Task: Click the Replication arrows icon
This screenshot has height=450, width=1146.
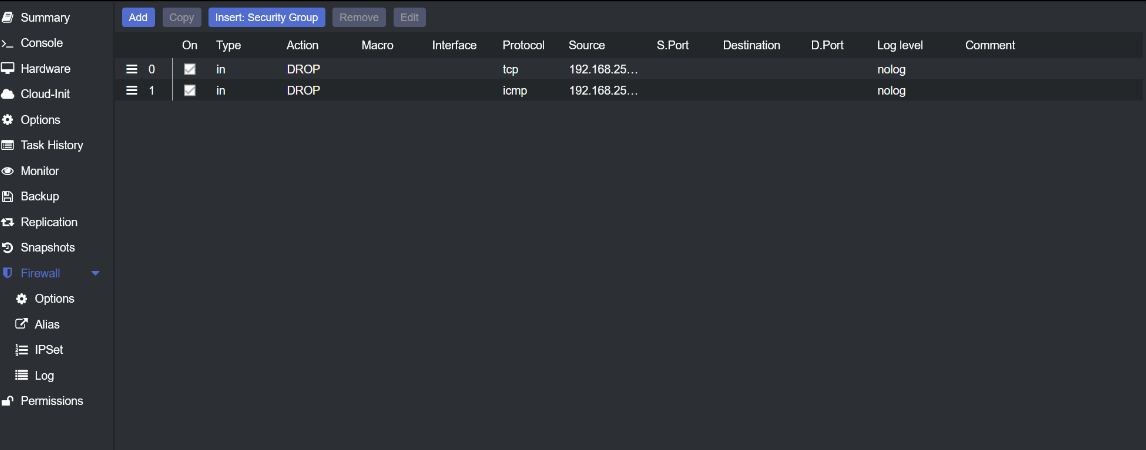Action: [8, 222]
